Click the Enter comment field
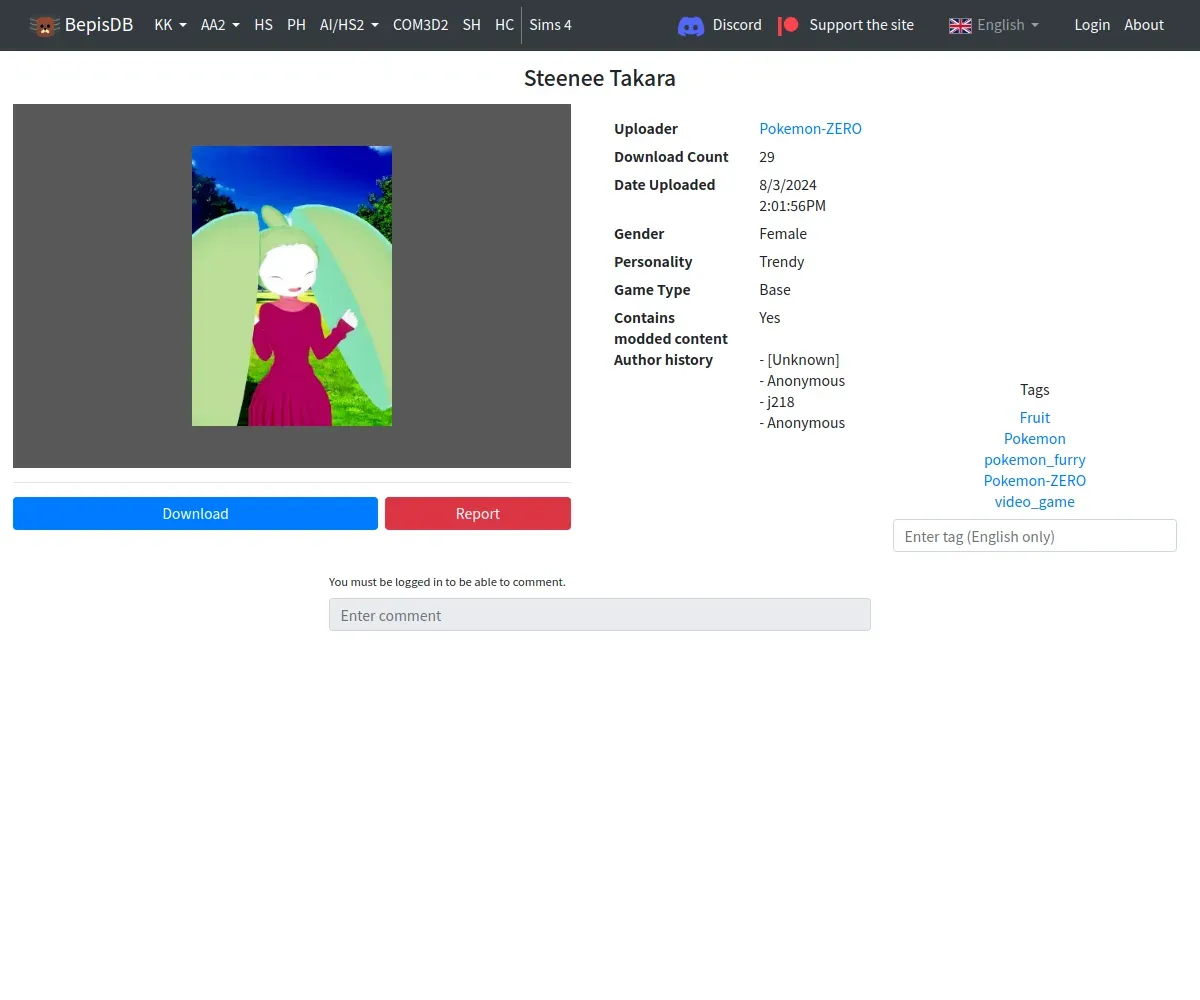This screenshot has height=1000, width=1200. (x=600, y=615)
